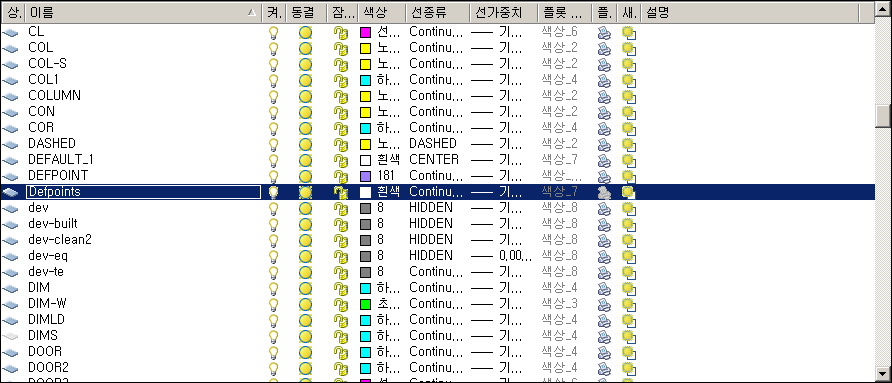Open lineweight setting for layer CON

(498, 112)
